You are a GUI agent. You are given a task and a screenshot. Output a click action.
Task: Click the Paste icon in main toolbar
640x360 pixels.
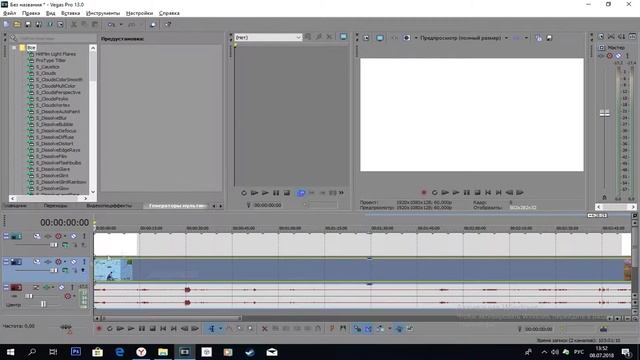(95, 24)
